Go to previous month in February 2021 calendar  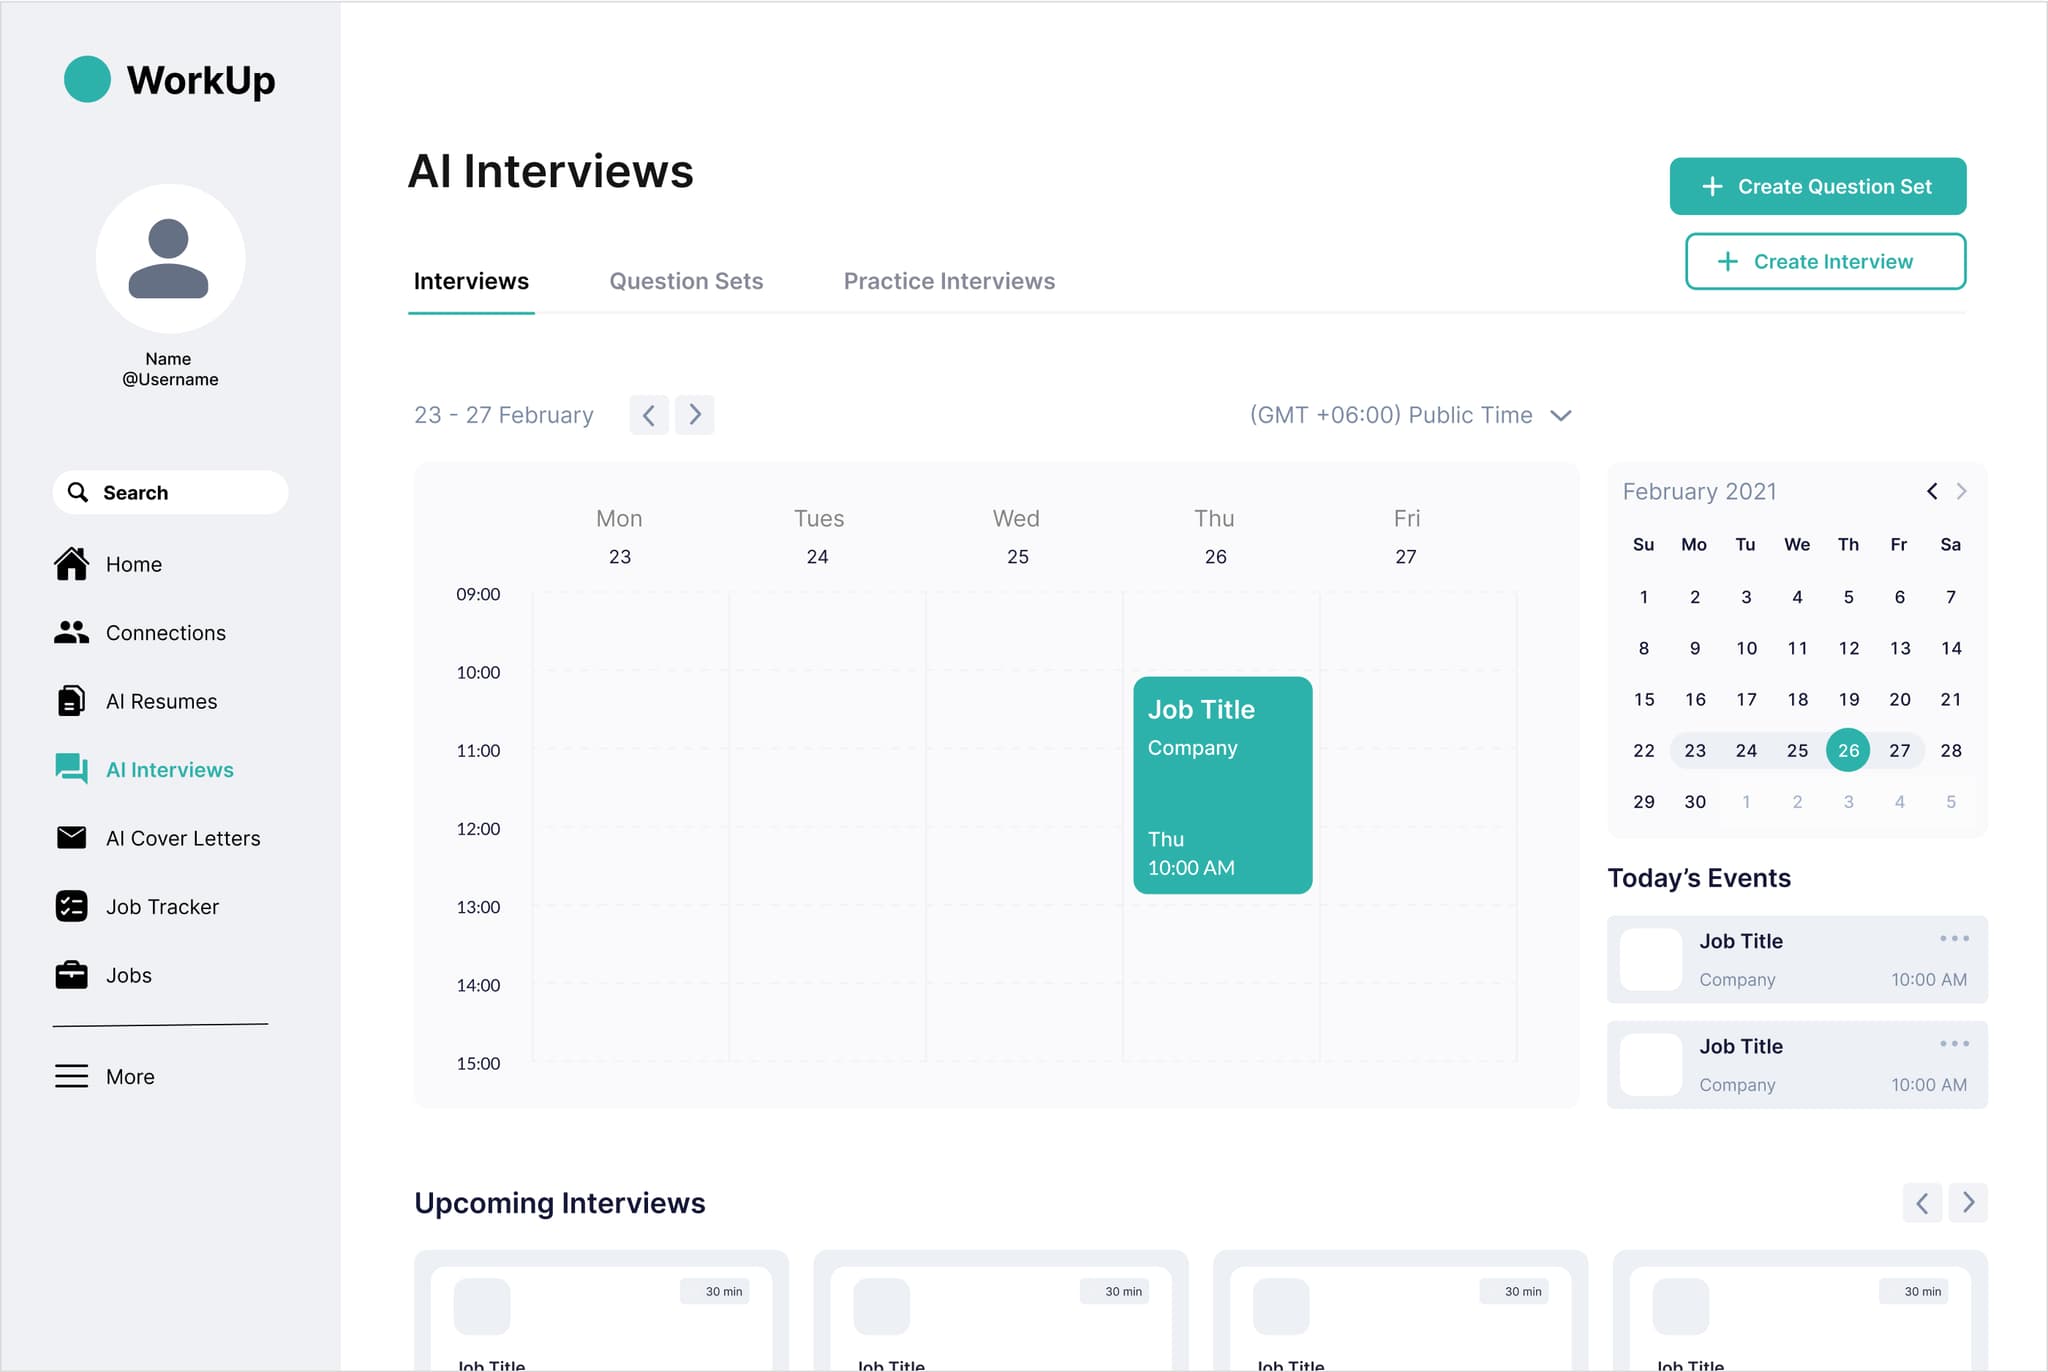tap(1931, 491)
